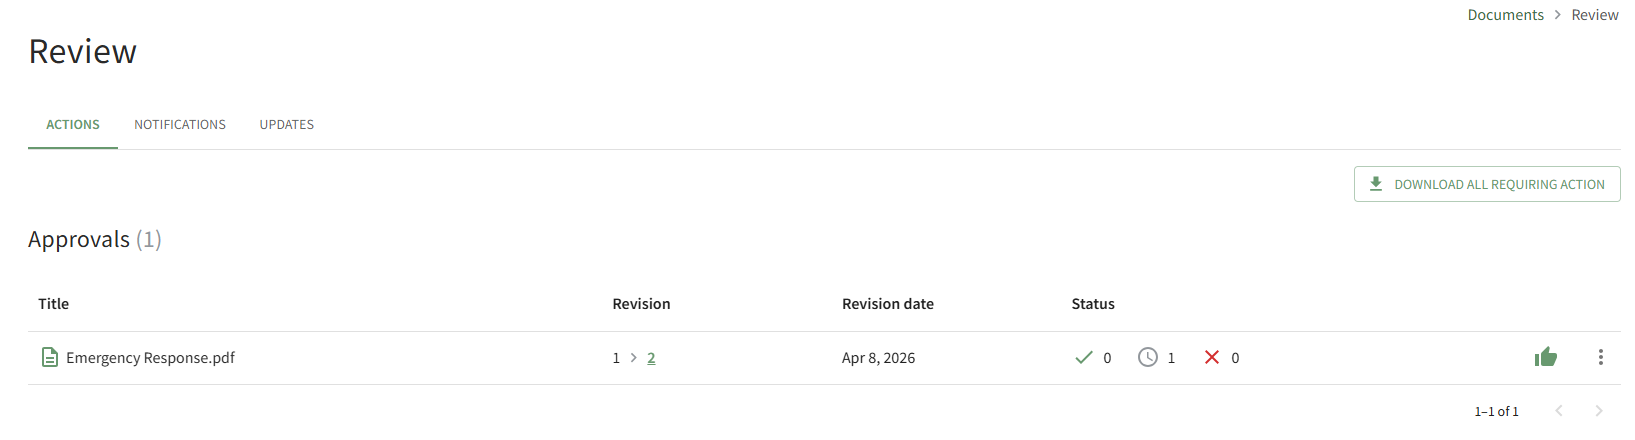Go to the next page arrow

1598,411
